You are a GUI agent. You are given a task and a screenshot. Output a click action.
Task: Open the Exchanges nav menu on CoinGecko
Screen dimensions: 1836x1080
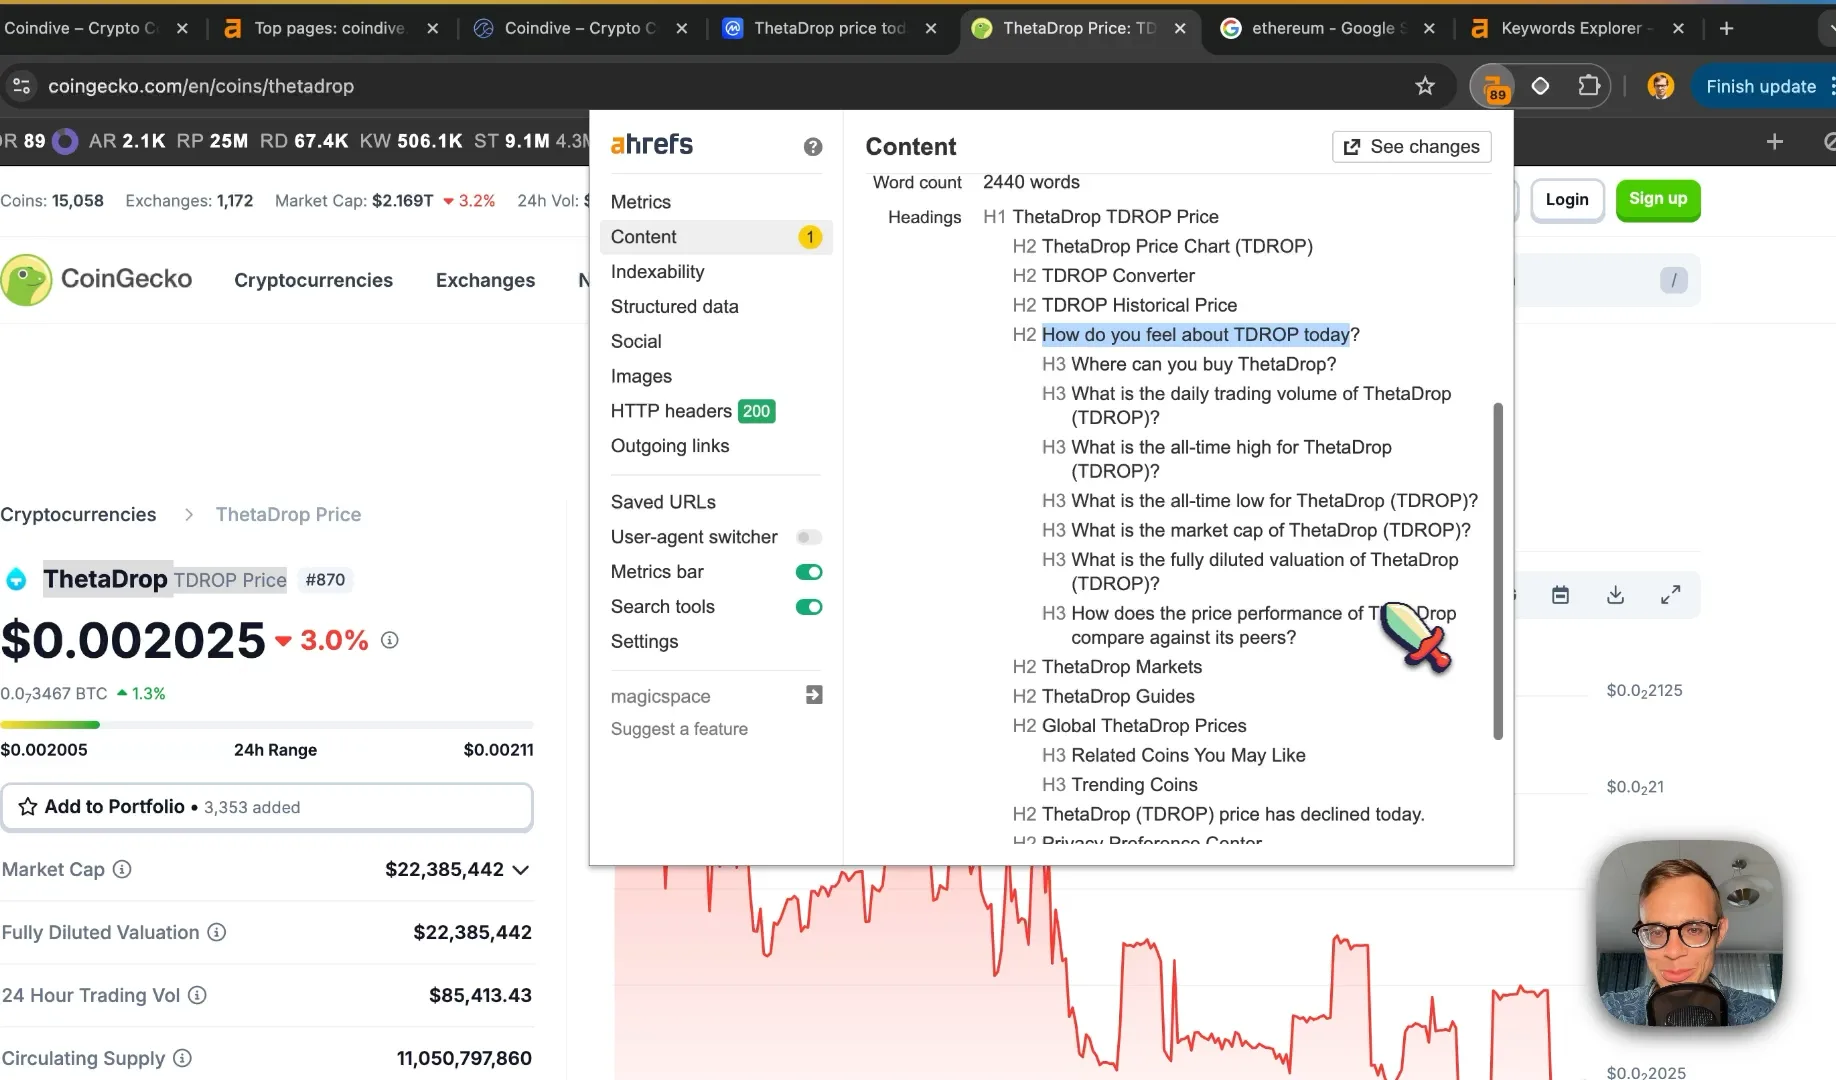tap(485, 280)
